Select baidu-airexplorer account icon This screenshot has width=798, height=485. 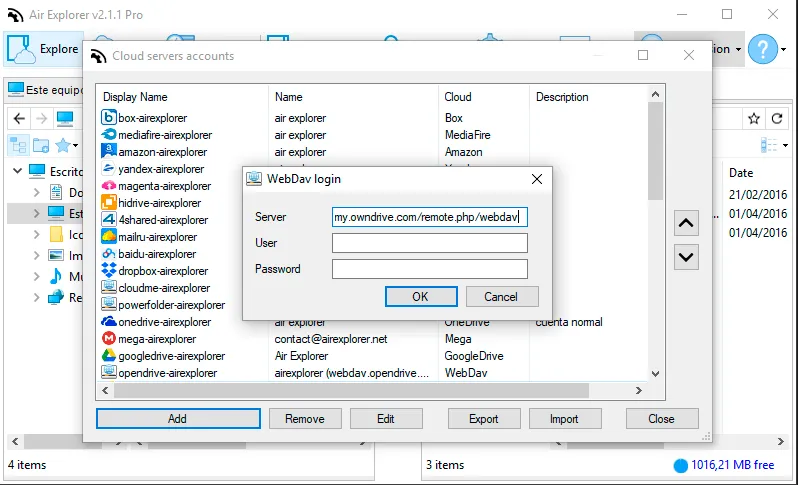click(x=108, y=253)
